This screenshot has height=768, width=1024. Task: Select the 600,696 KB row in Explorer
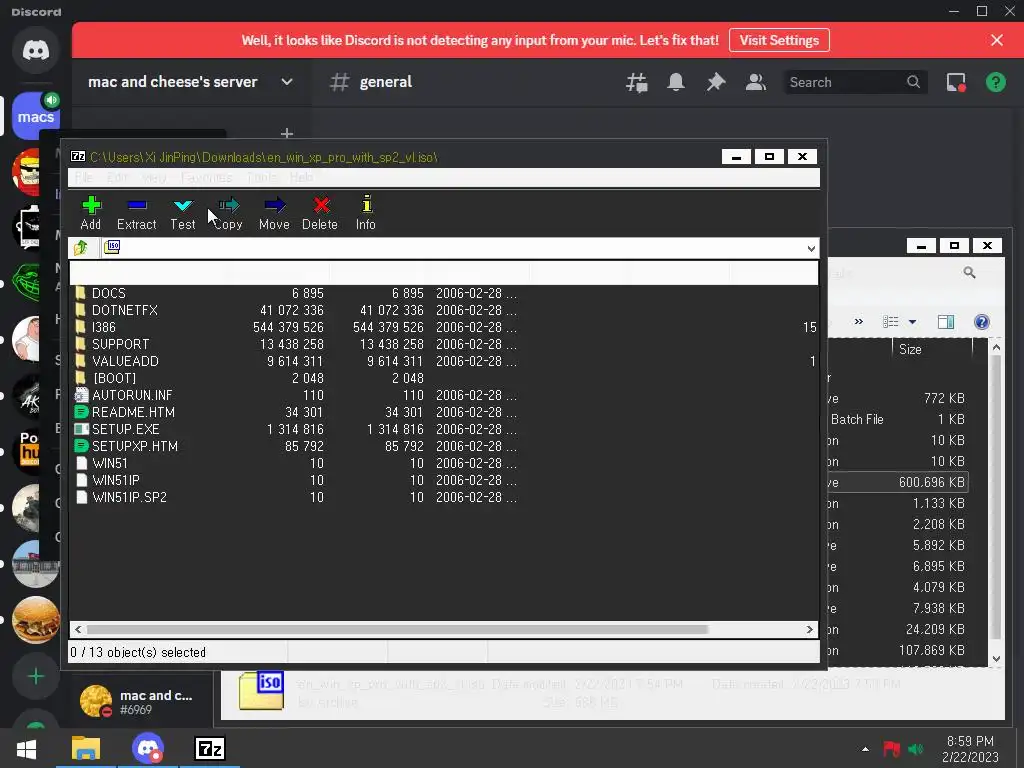899,483
